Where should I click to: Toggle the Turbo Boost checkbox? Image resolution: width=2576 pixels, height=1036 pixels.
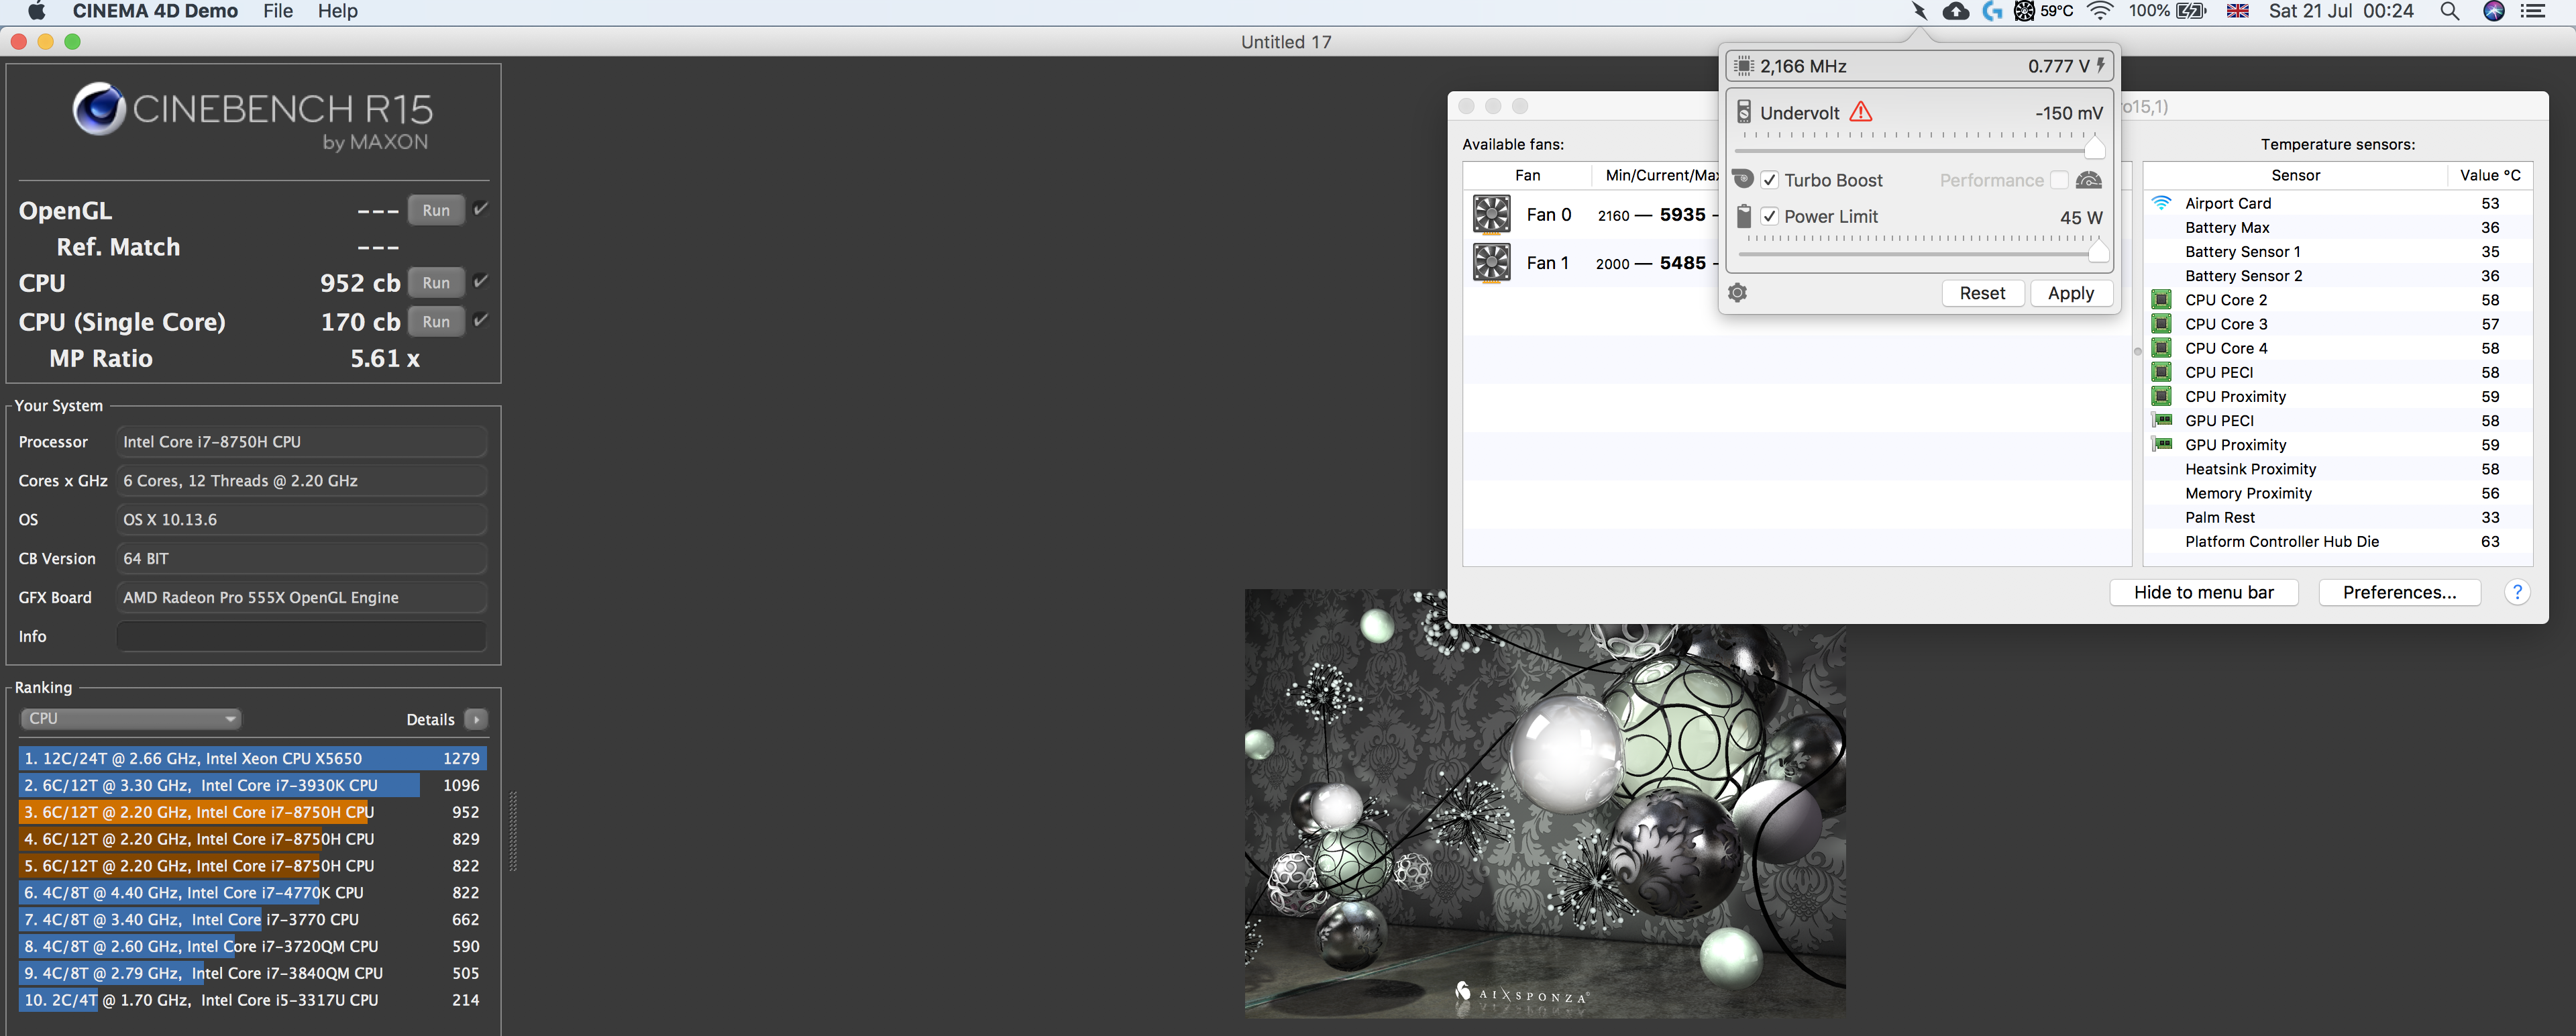pos(1769,180)
